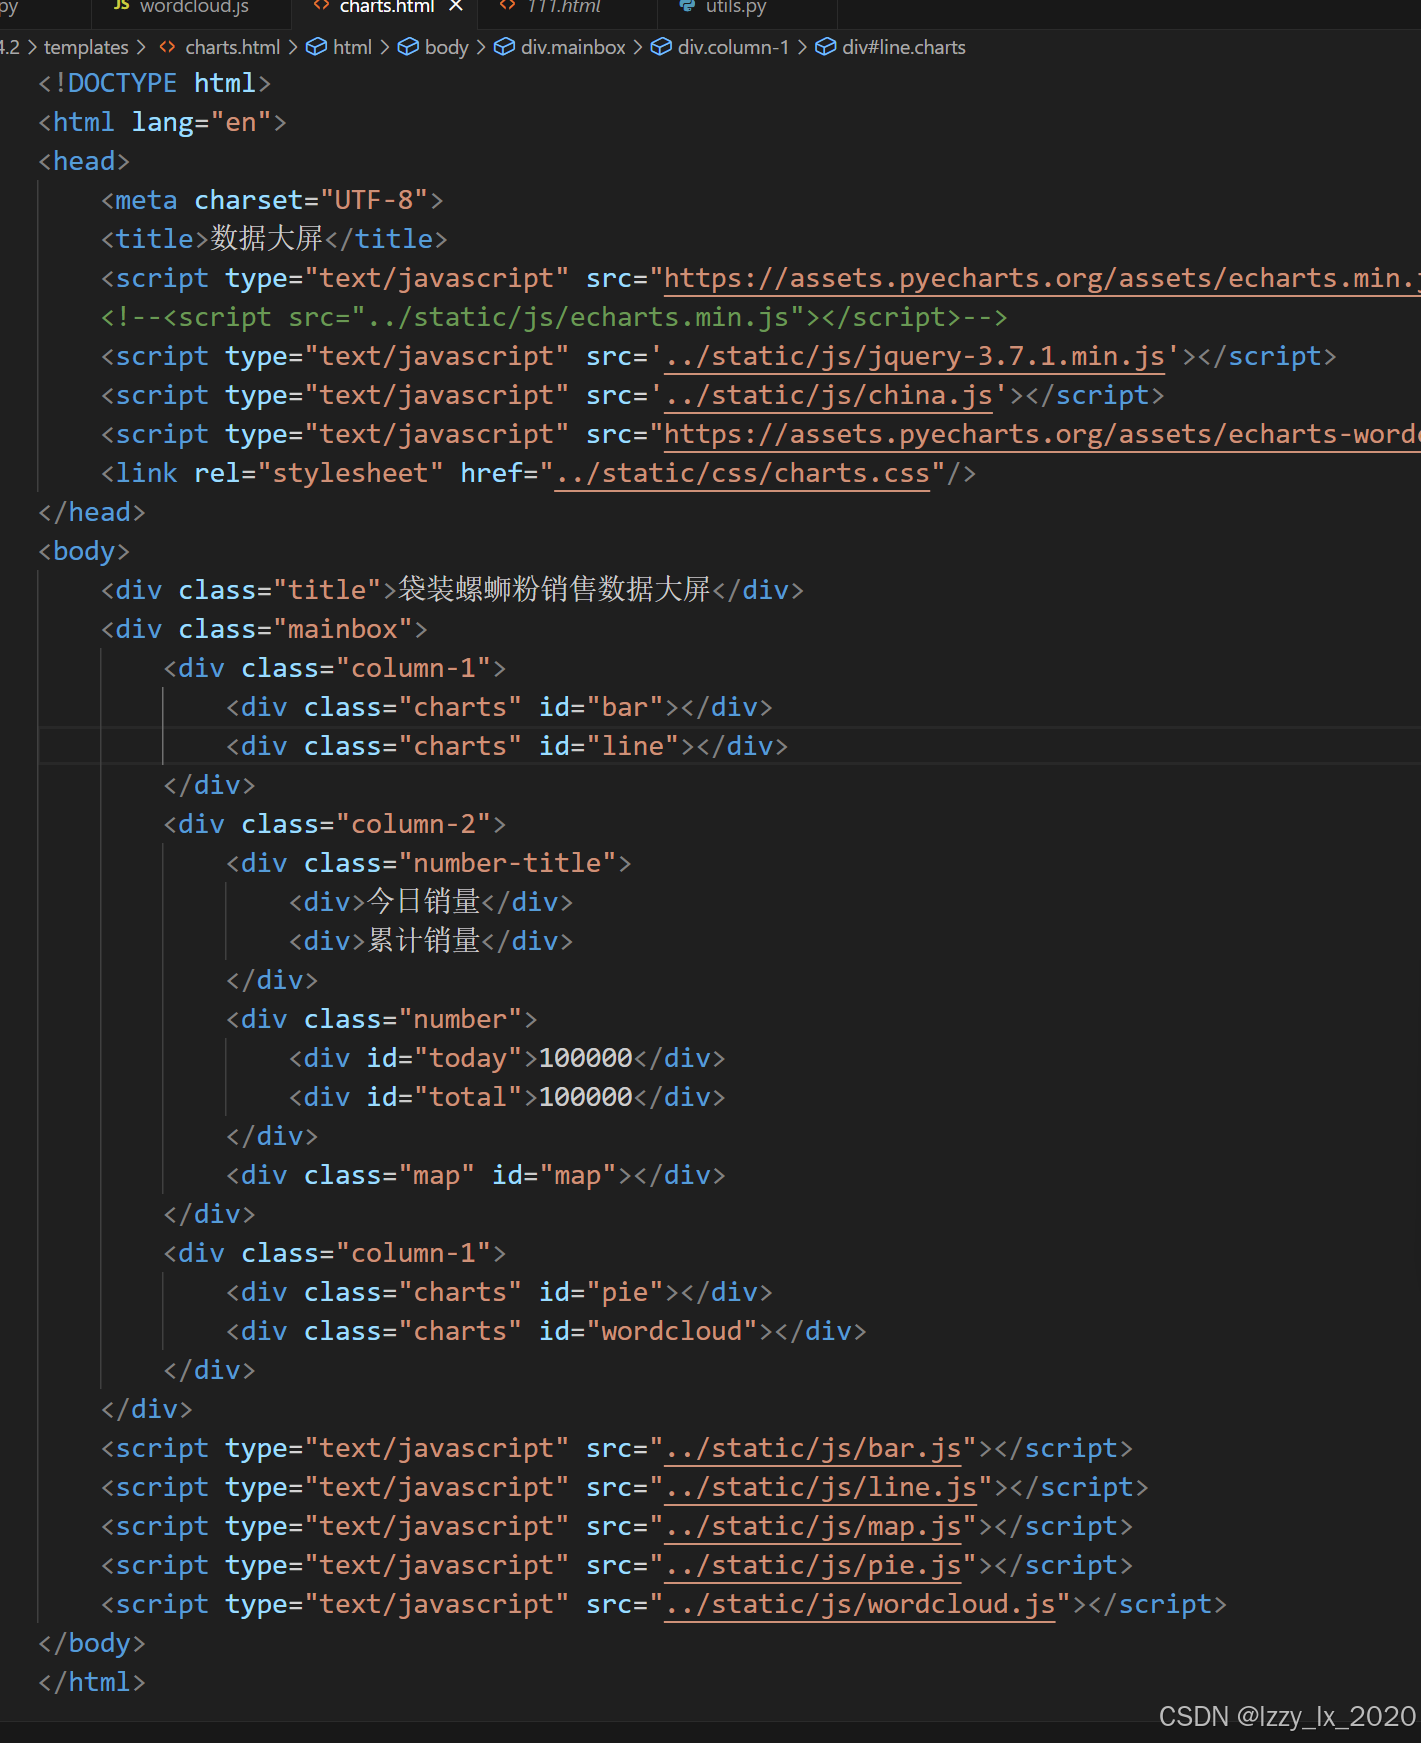Click the commented-out echarts.min.js script line

point(554,317)
